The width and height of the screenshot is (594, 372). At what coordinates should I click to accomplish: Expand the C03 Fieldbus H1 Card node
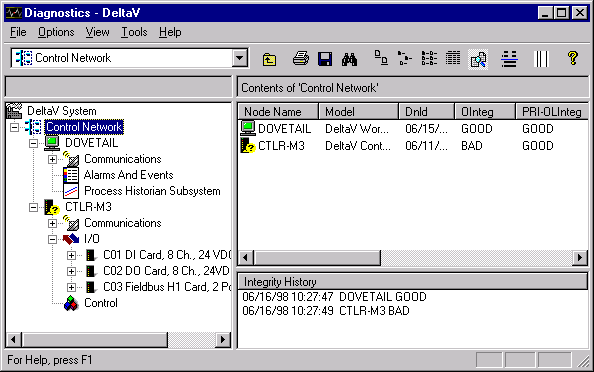(71, 287)
